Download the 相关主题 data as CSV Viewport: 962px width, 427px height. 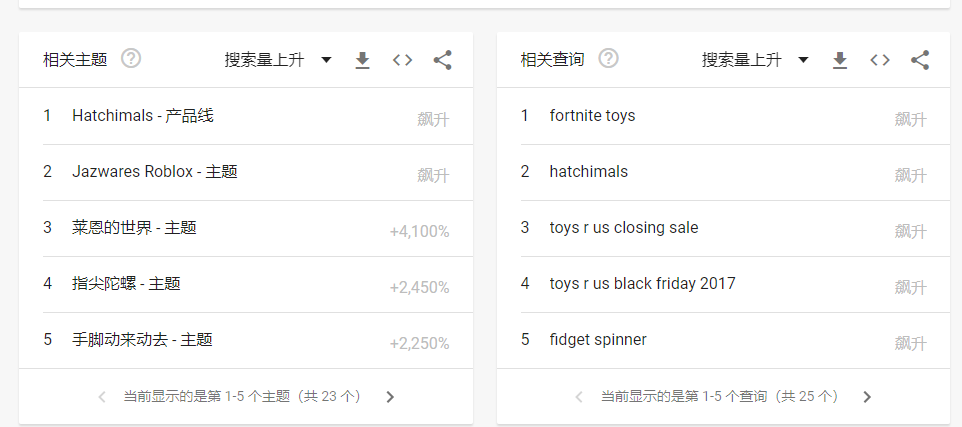pyautogui.click(x=363, y=60)
